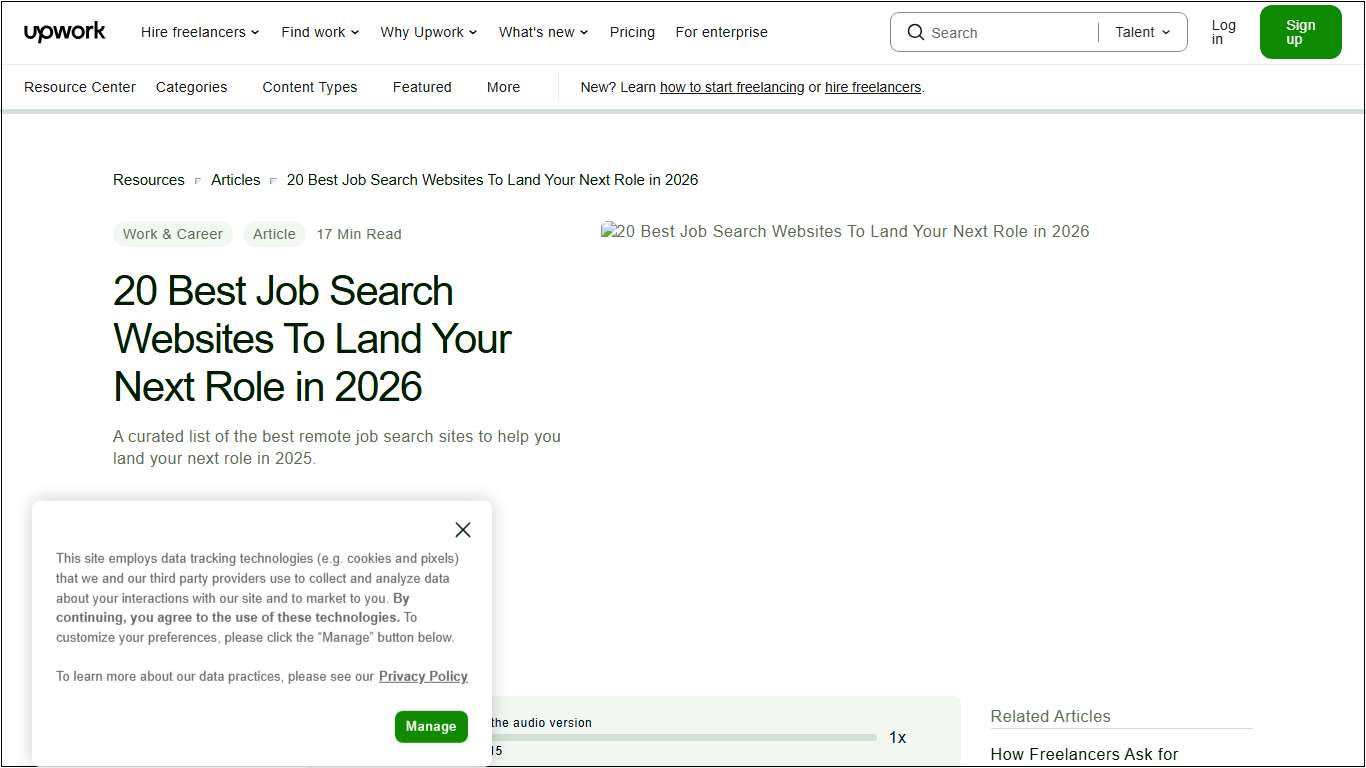
Task: Click the Upwork logo
Action: [64, 31]
